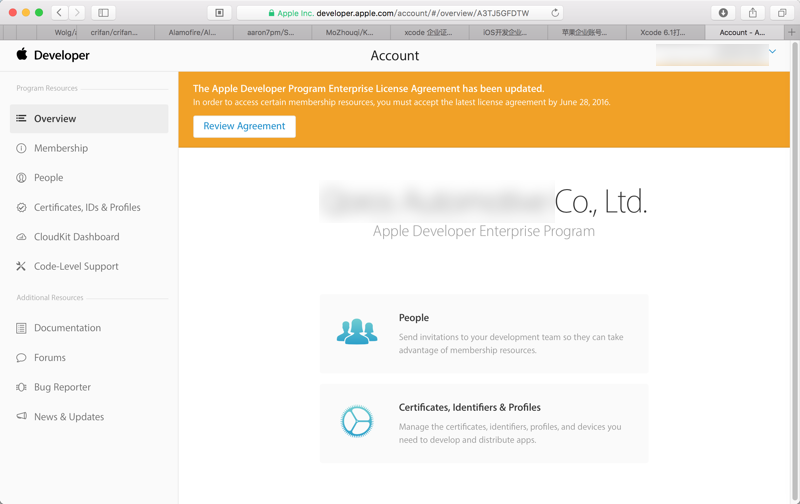Select the Account tab
800x504 pixels.
click(742, 32)
